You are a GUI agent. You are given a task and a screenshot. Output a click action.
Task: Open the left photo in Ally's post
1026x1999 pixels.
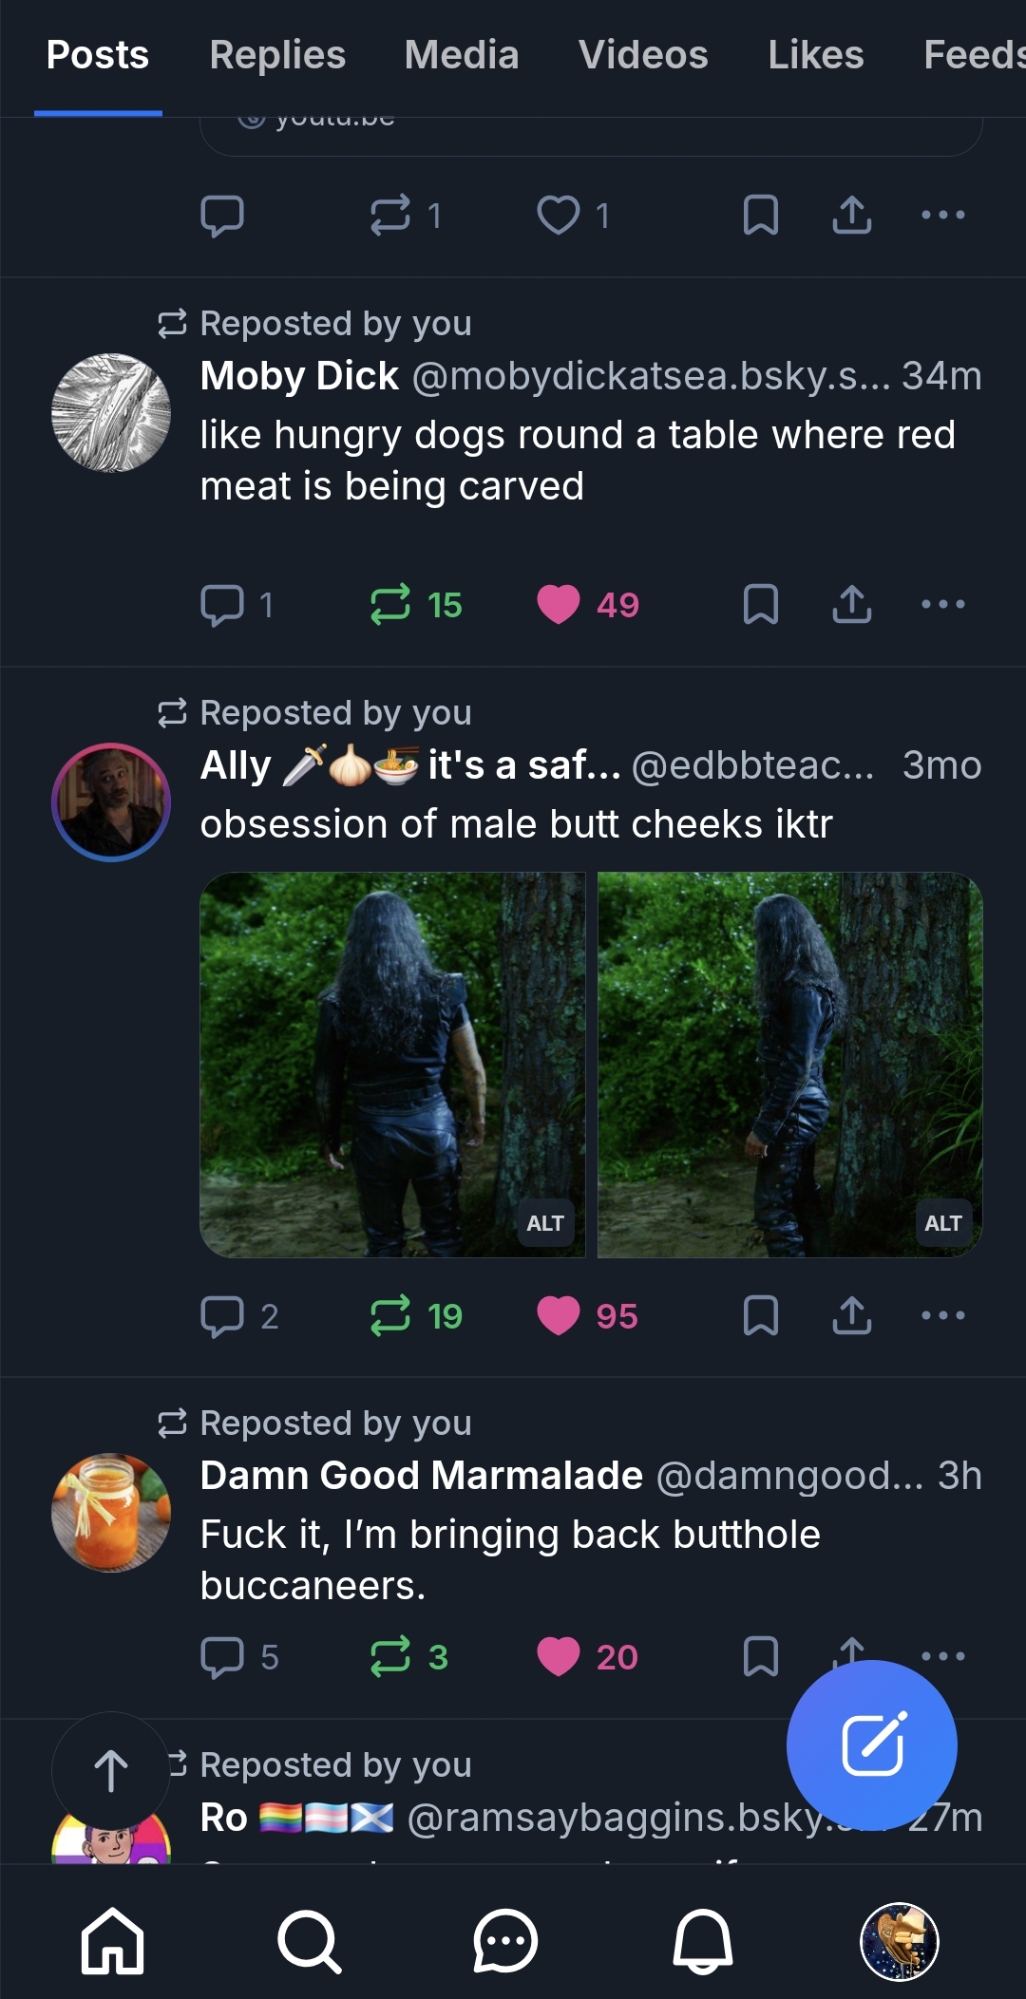coord(392,1064)
